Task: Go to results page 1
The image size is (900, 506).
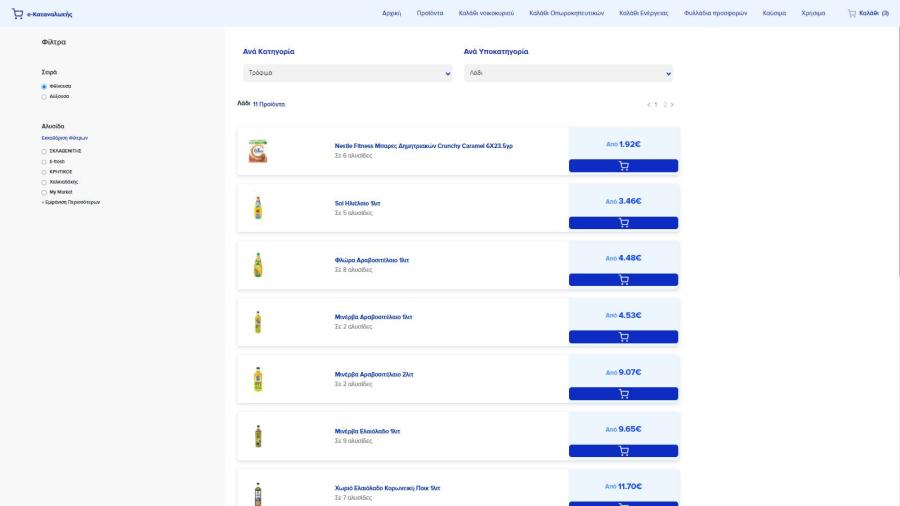Action: 656,104
